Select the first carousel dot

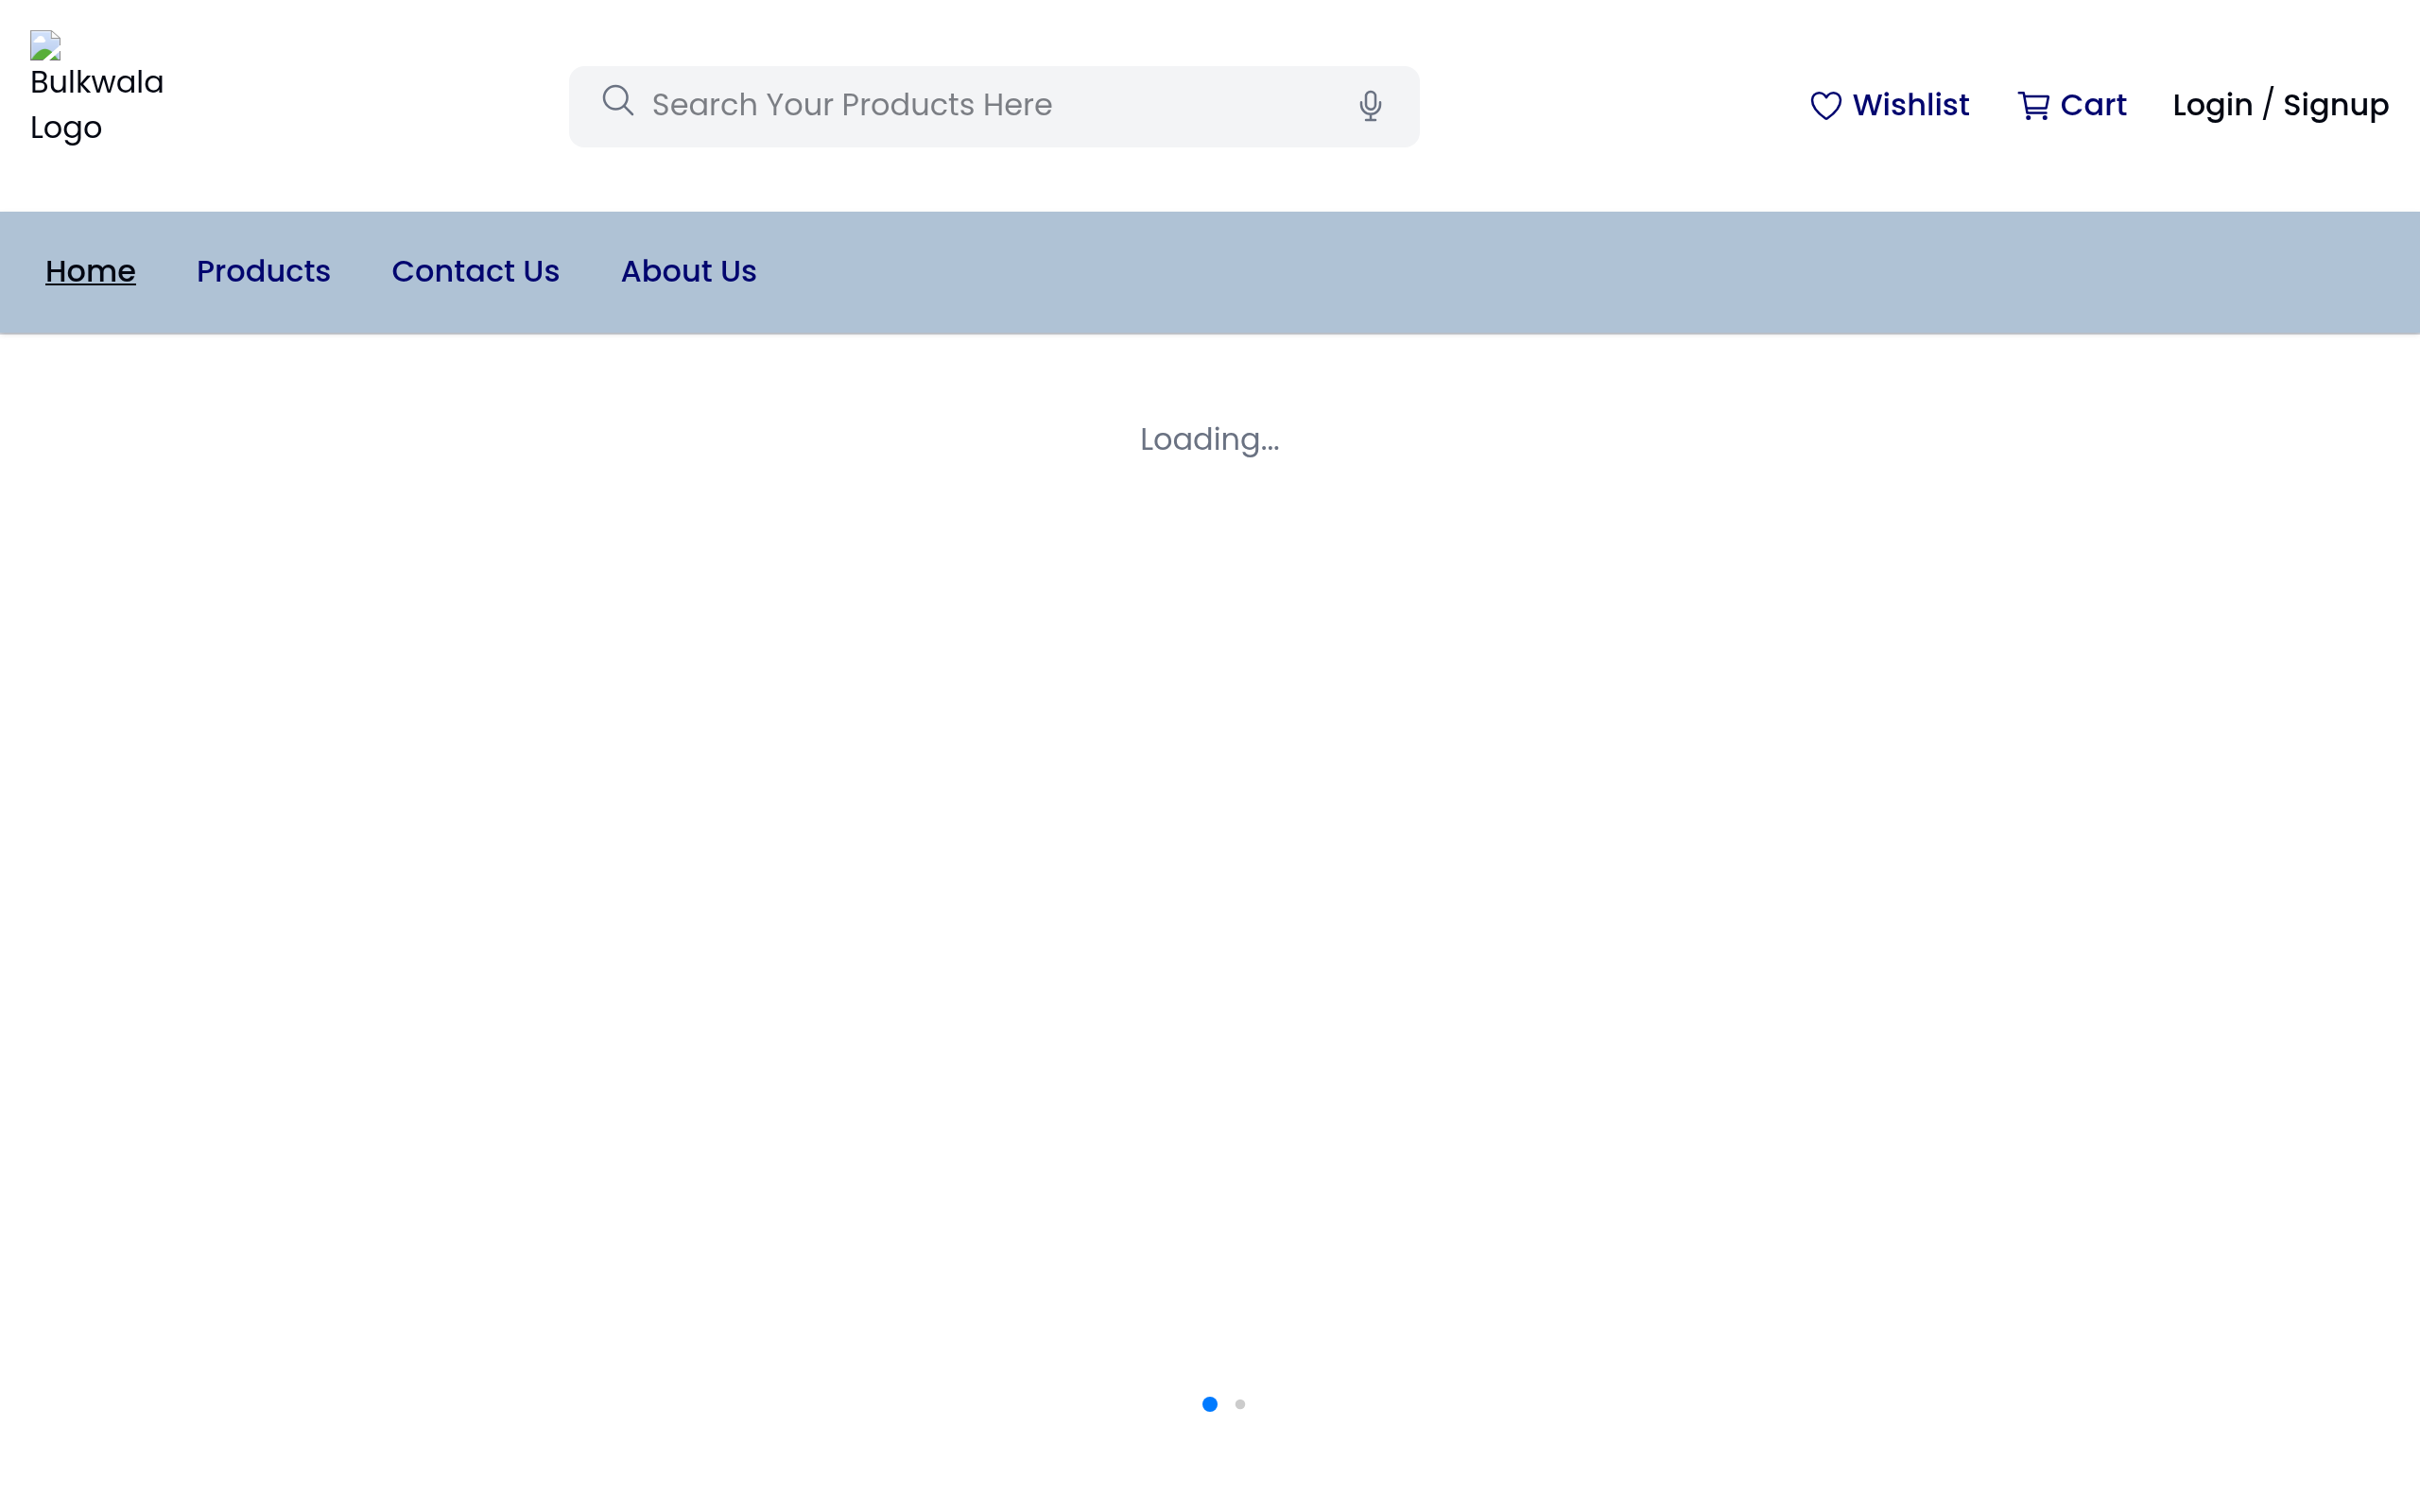pos(1209,1404)
